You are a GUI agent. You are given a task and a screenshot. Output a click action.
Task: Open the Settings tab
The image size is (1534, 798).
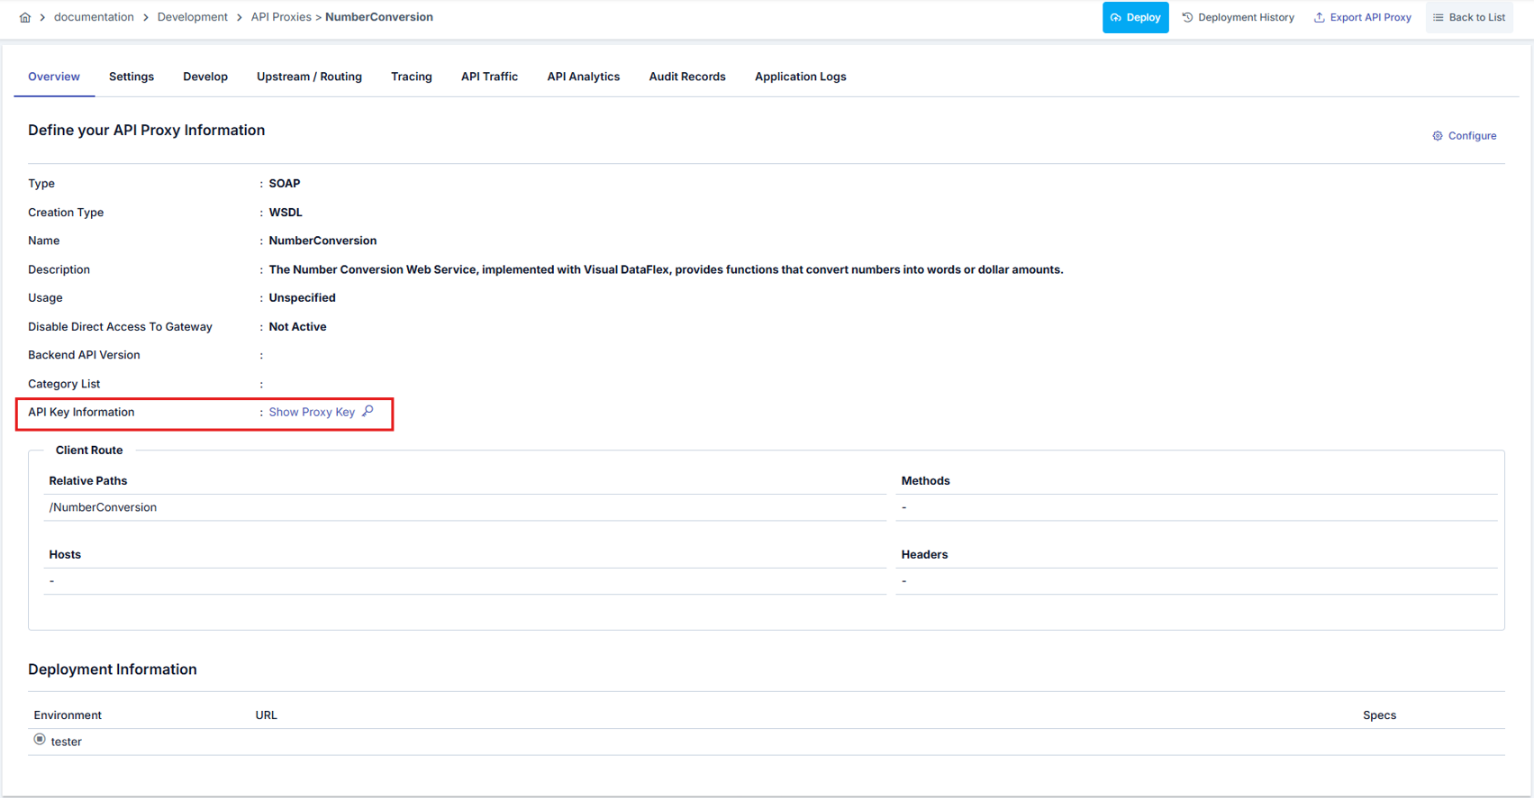click(x=131, y=77)
